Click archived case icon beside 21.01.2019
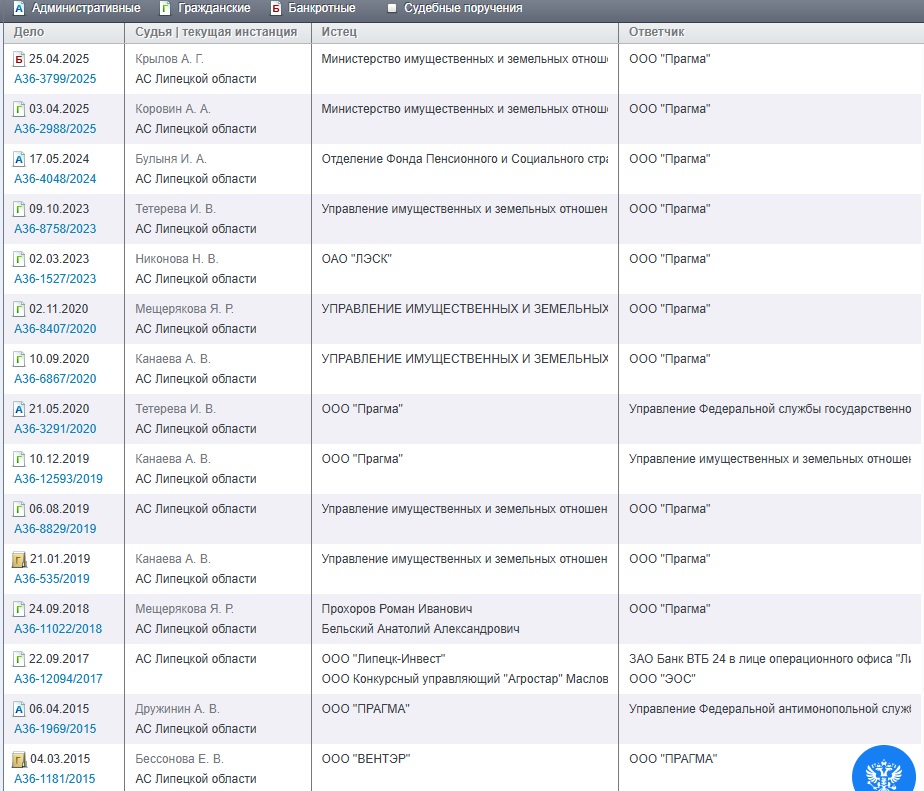 pos(19,559)
